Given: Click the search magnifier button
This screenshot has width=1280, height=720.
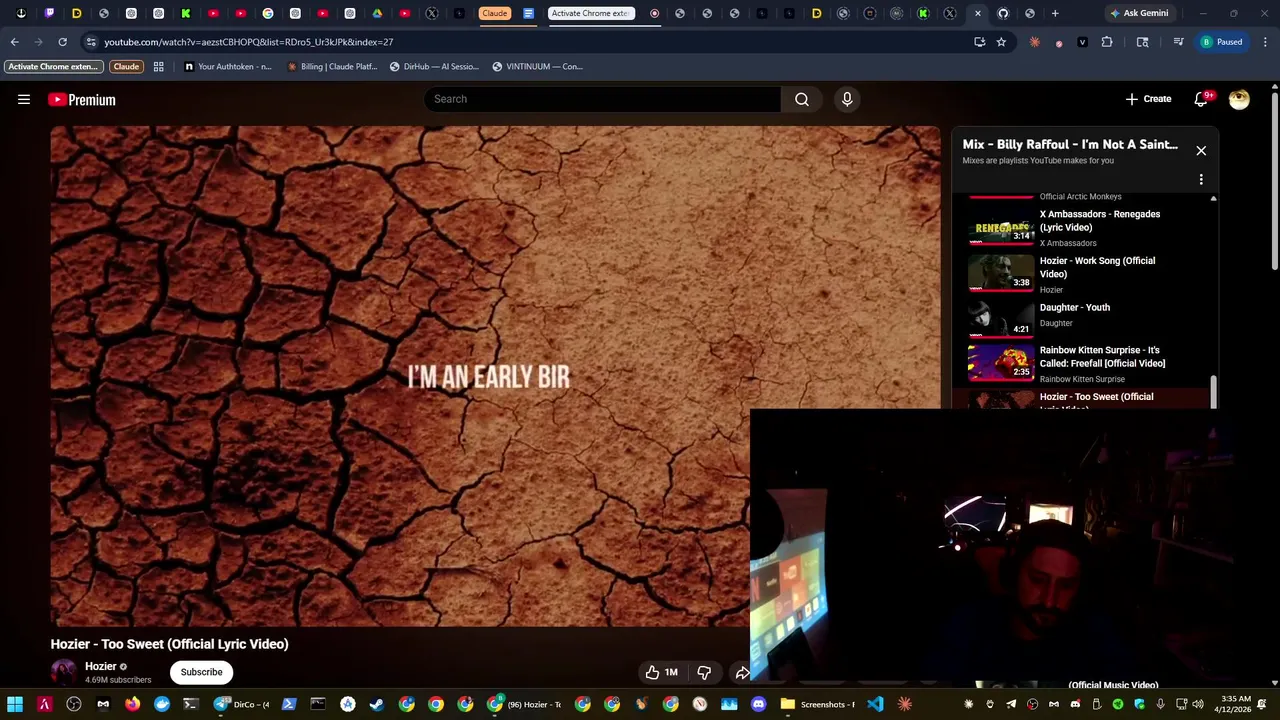Looking at the screenshot, I should [x=802, y=99].
